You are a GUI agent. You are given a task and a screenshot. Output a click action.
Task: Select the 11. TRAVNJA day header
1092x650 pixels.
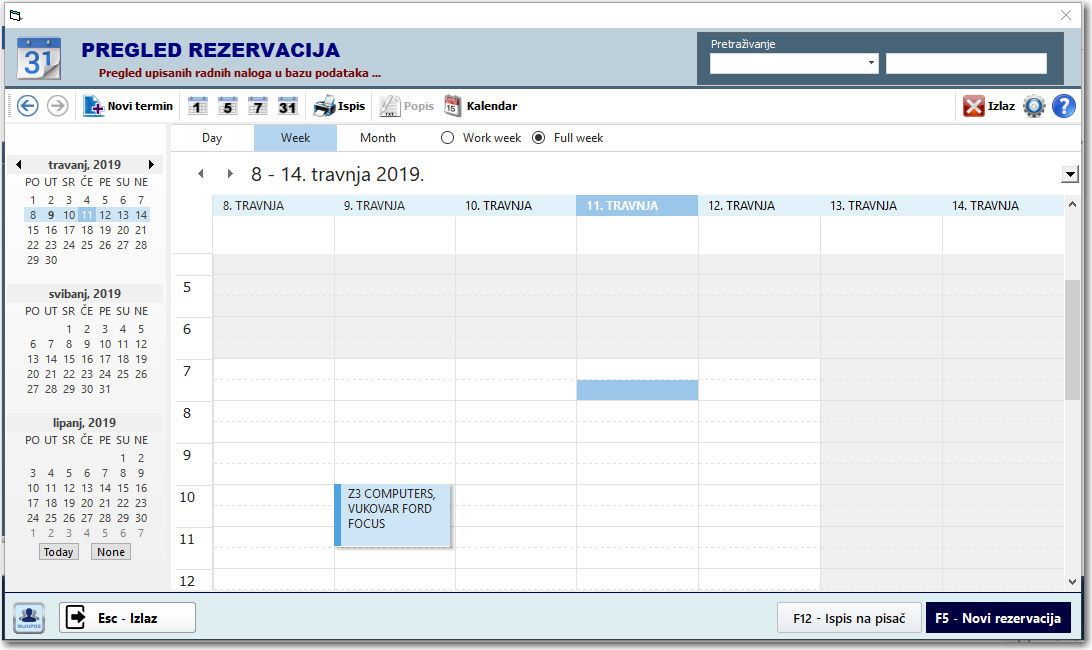pos(637,206)
